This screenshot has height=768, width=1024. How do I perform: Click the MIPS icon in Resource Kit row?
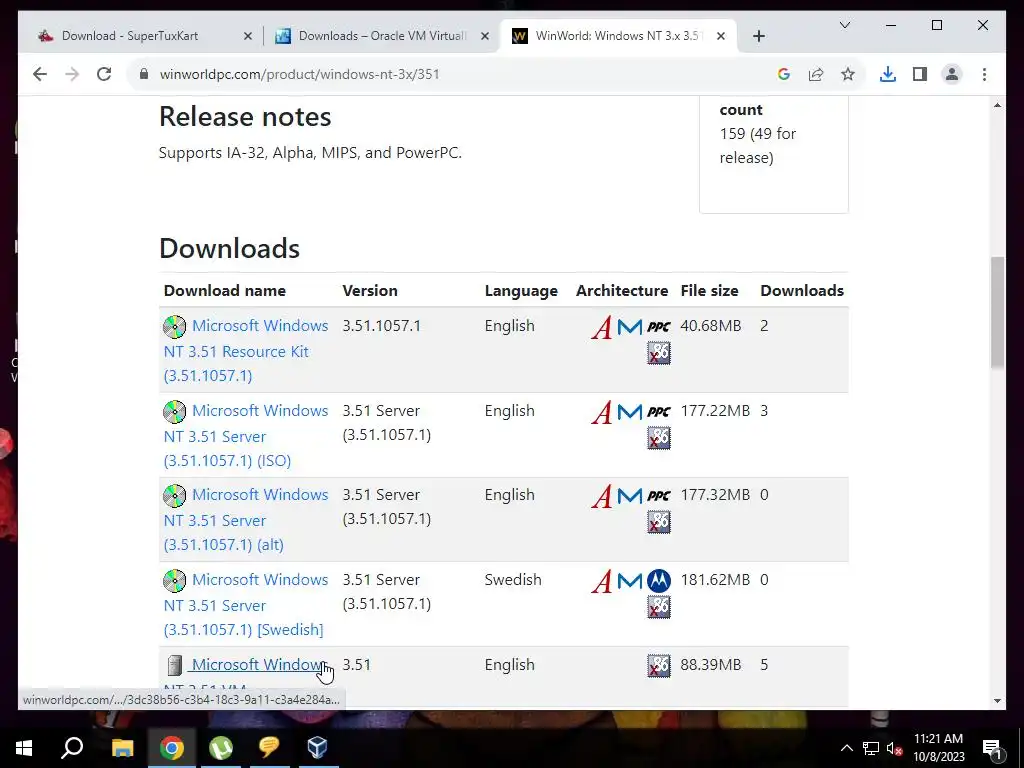coord(630,327)
